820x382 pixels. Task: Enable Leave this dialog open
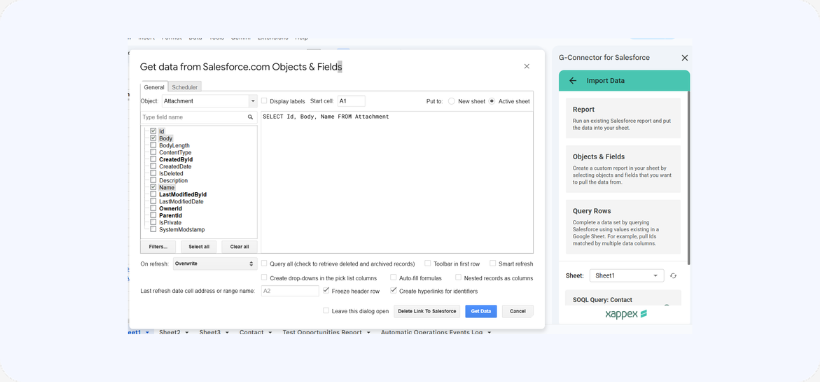[x=326, y=311]
